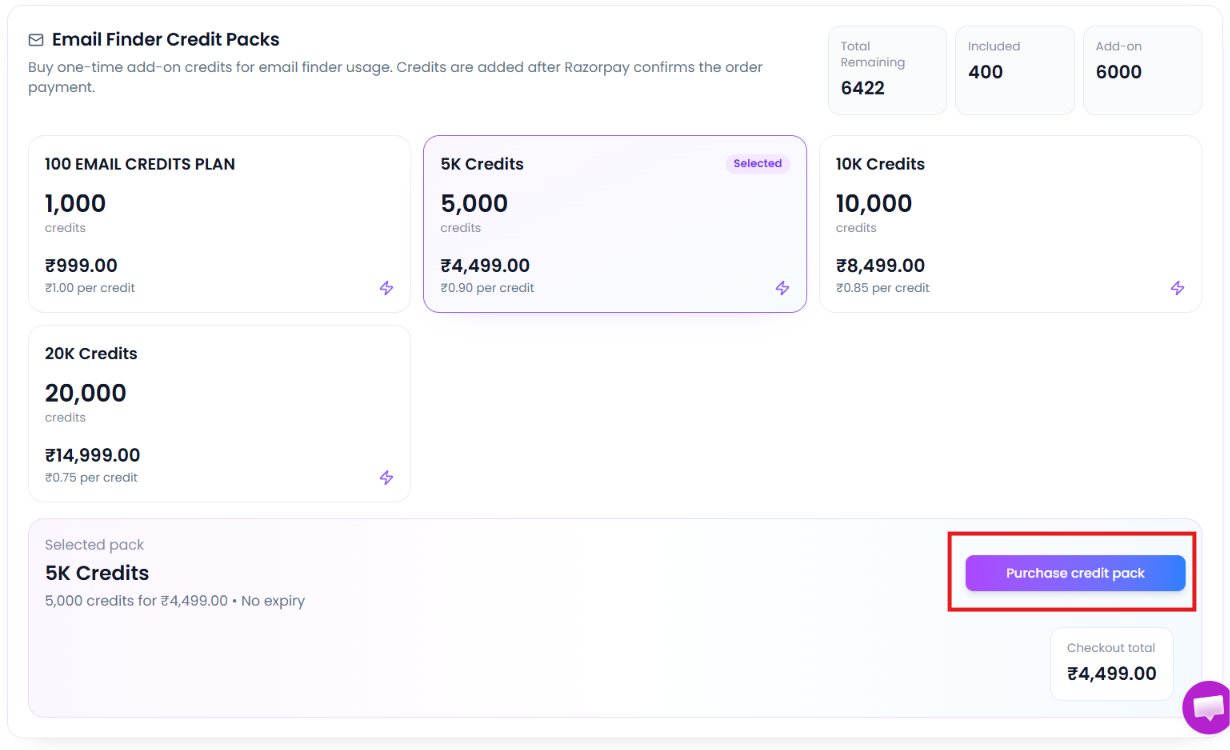Click the Checkout total ₹4,499.00 box
The image size is (1230, 750).
1111,664
